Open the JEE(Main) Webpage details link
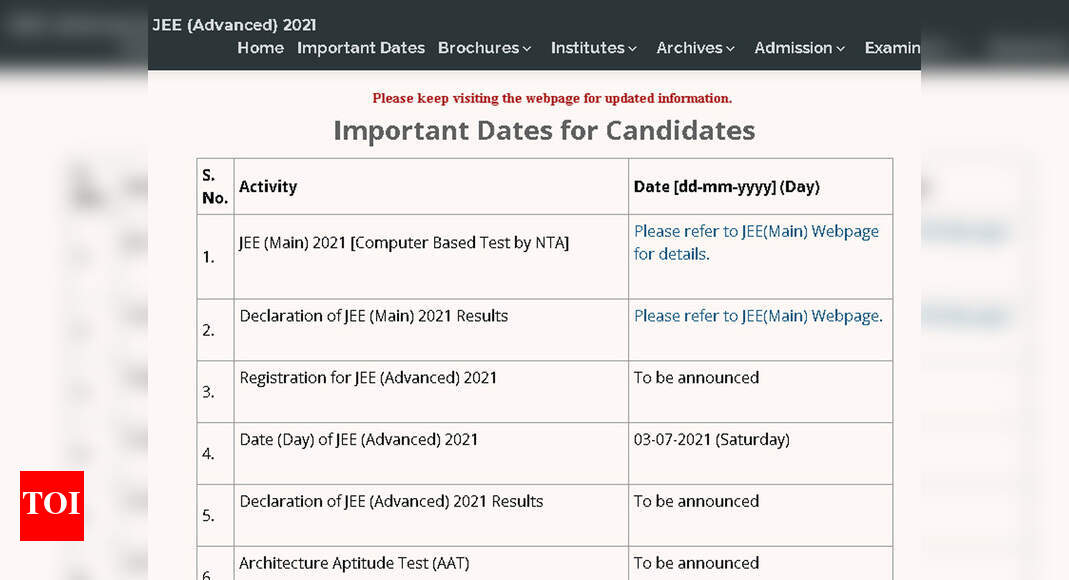This screenshot has height=580, width=1069. 755,242
